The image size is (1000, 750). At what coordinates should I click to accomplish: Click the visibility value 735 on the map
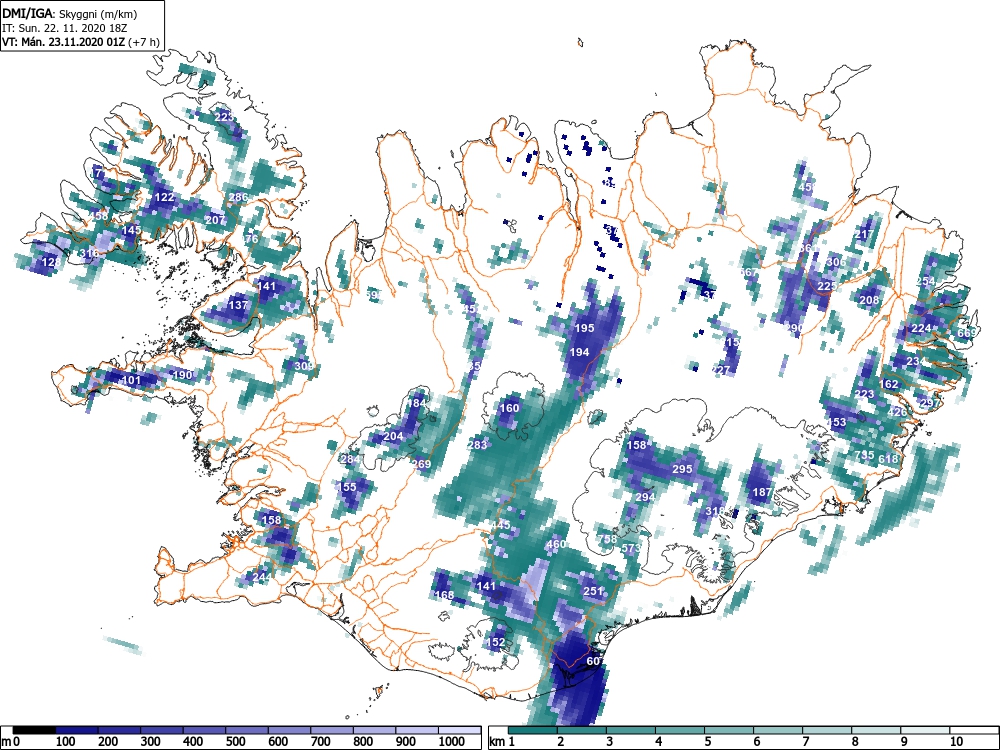click(x=865, y=455)
